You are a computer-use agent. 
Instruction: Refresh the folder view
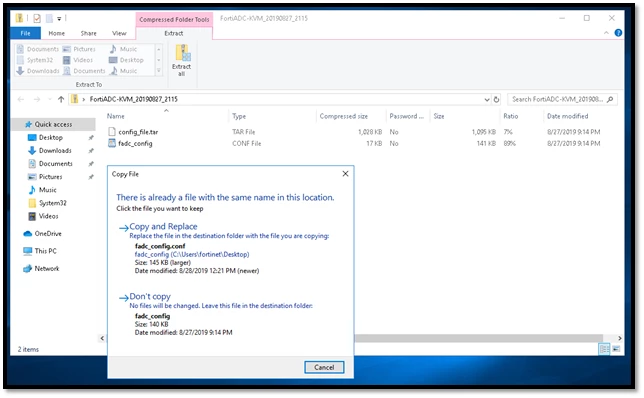pyautogui.click(x=496, y=99)
